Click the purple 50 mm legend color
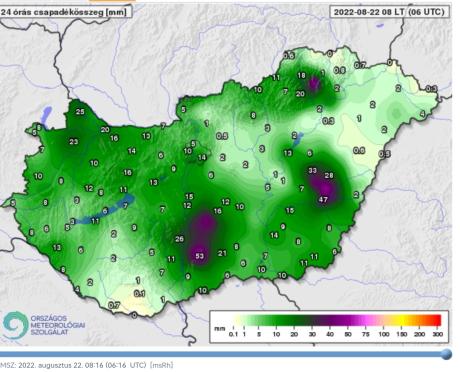 click(348, 320)
